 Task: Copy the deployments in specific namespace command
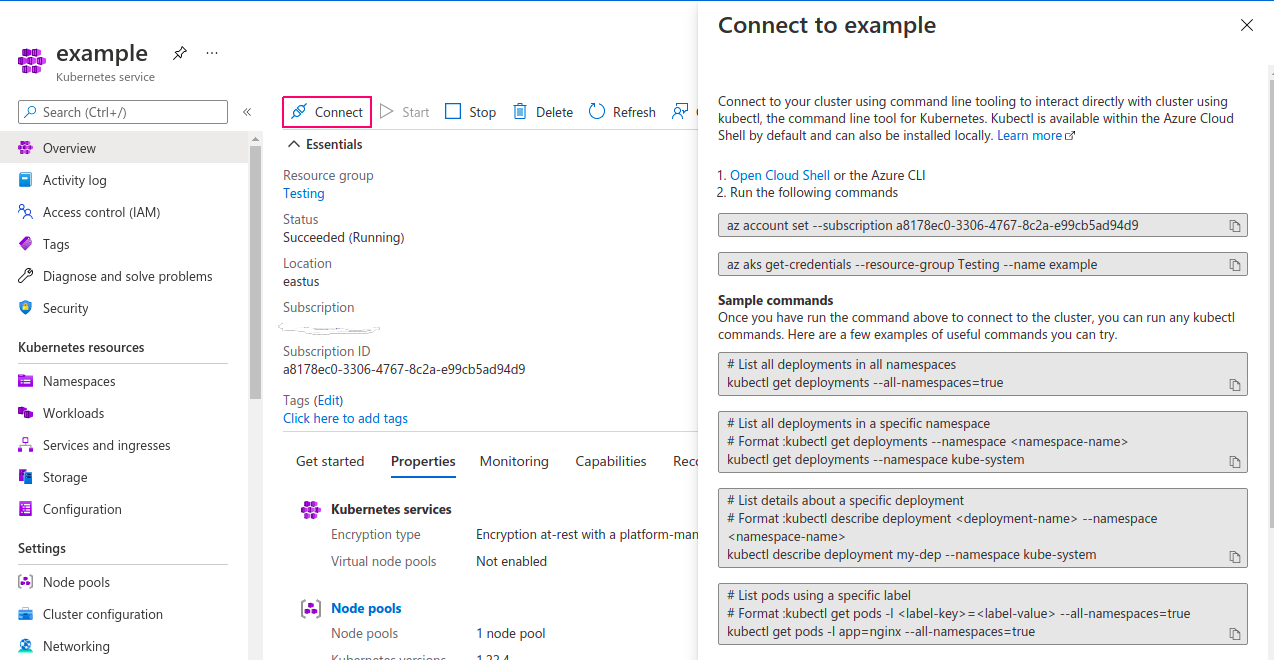click(1235, 462)
